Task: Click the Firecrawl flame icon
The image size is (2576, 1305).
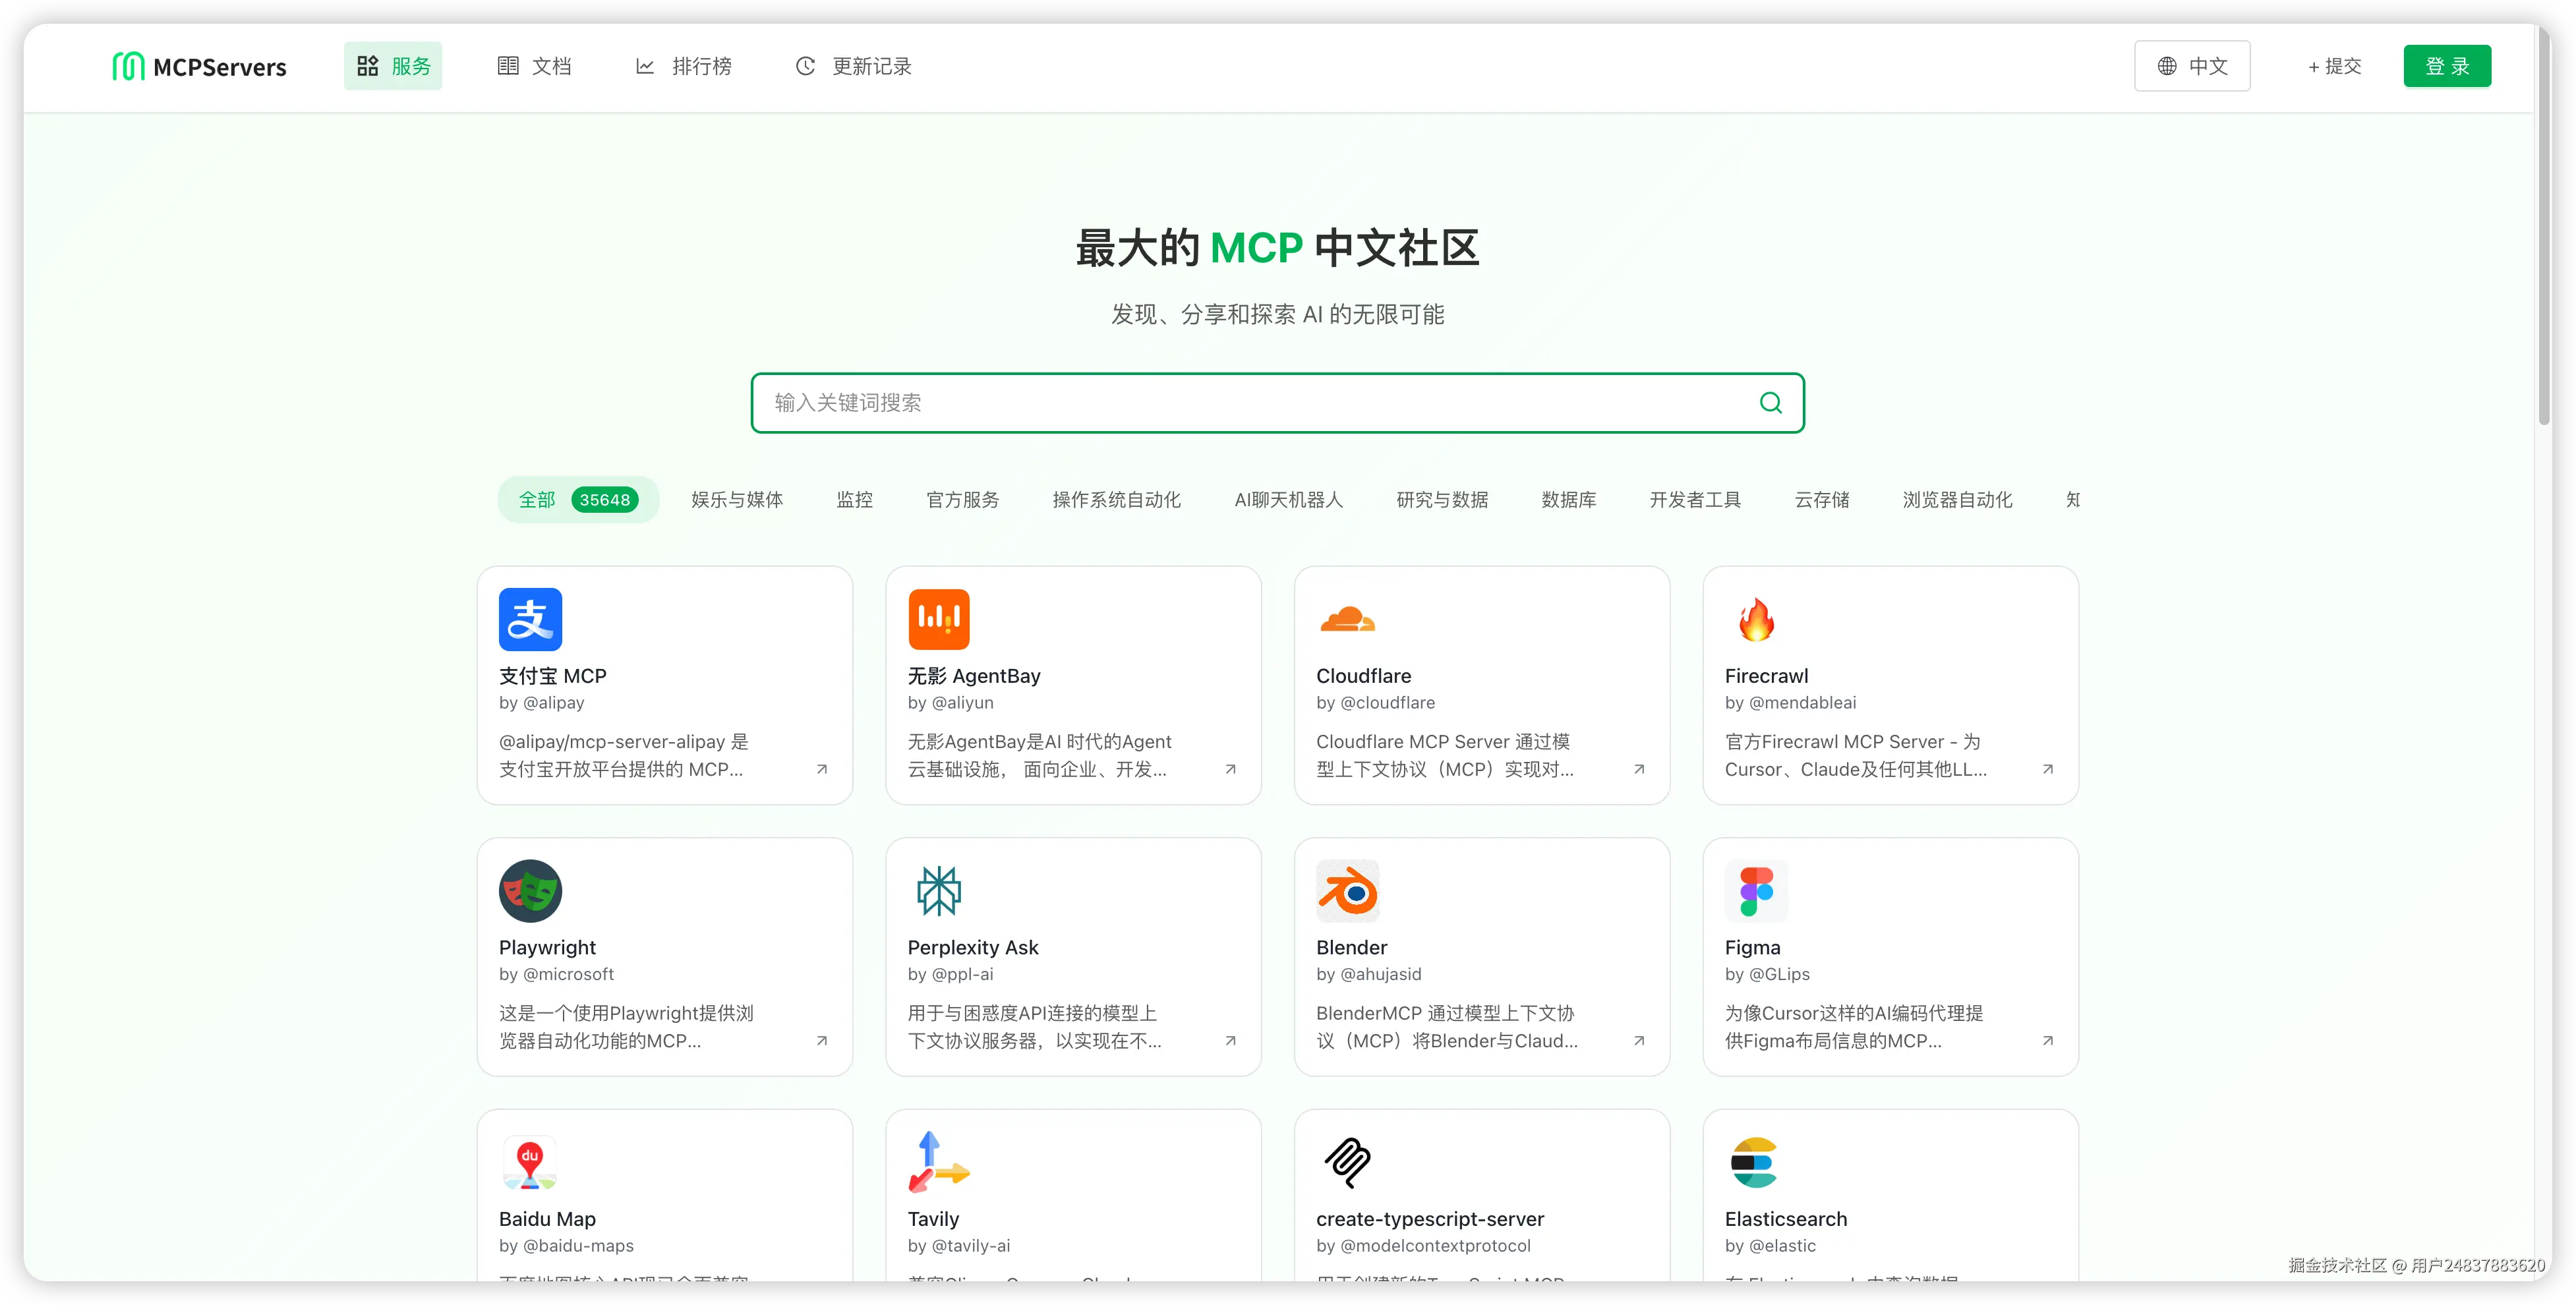Action: pos(1756,620)
